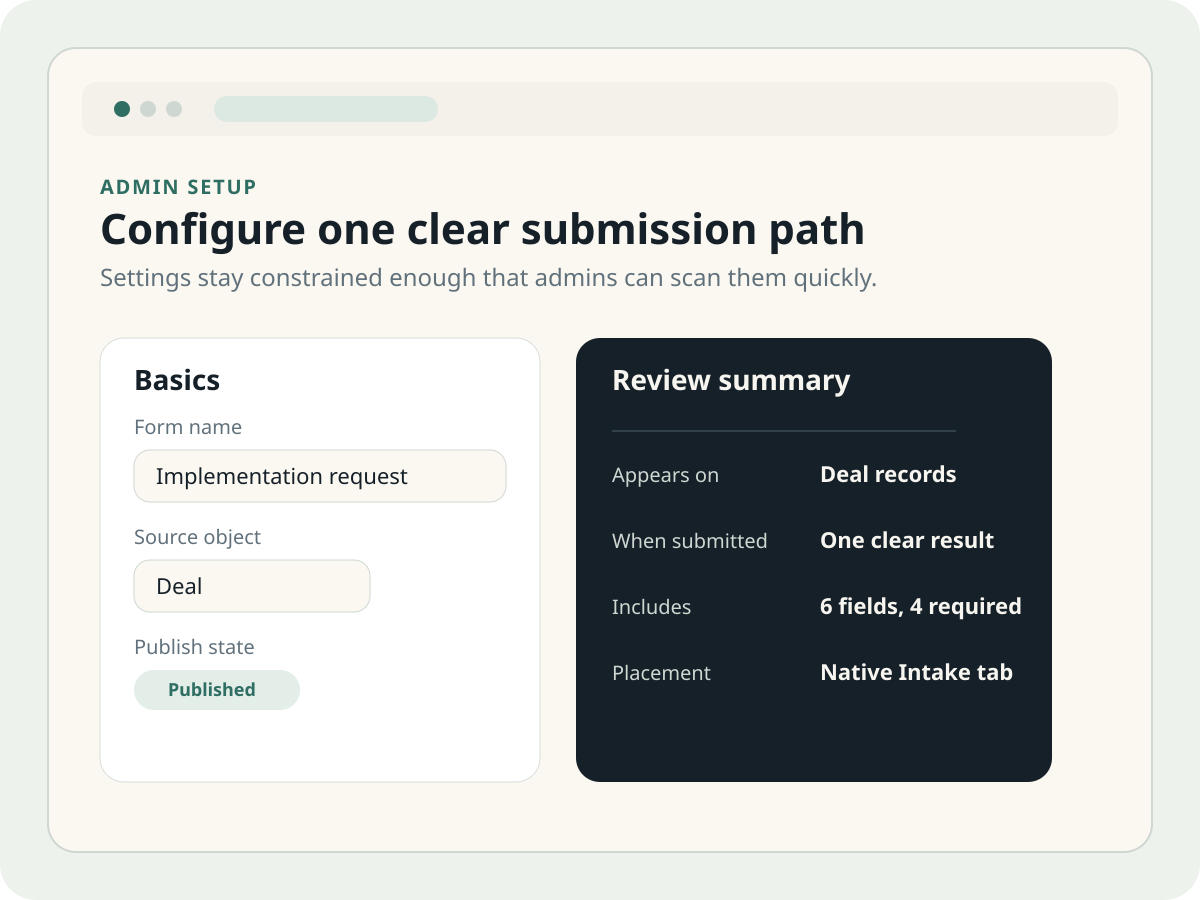Screen dimensions: 1200x900
Task: Click the ADMIN SETUP section label
Action: [178, 187]
